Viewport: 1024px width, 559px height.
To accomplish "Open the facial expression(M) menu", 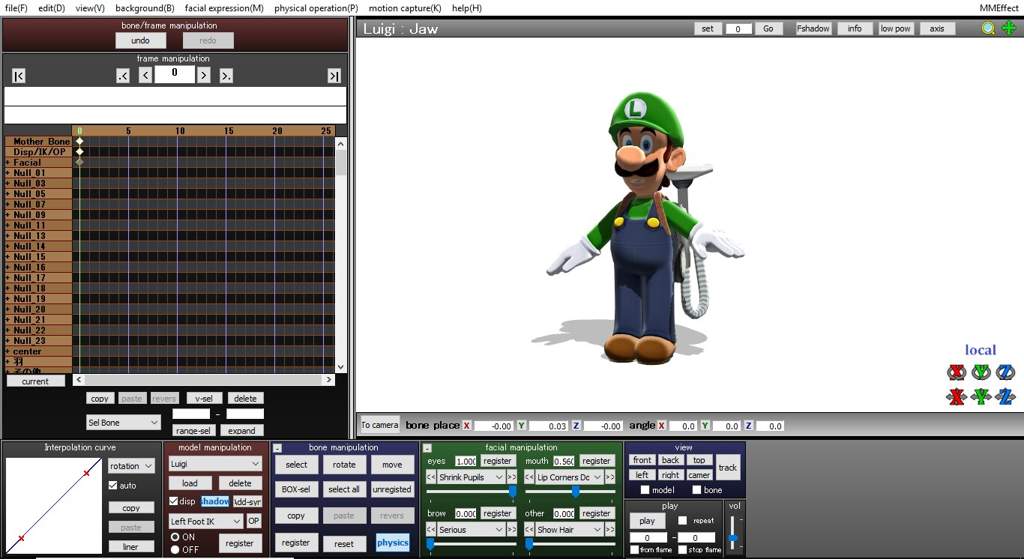I will (x=224, y=8).
